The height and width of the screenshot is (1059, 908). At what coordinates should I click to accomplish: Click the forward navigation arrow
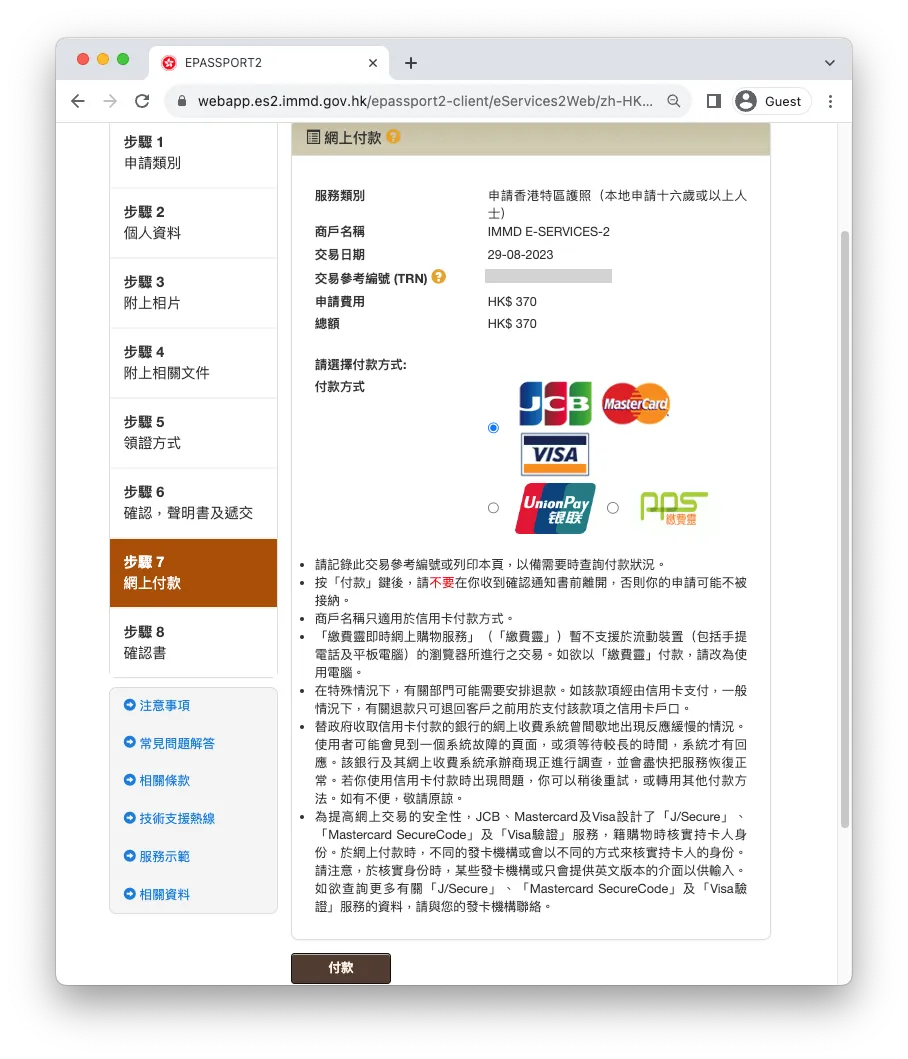(x=110, y=101)
